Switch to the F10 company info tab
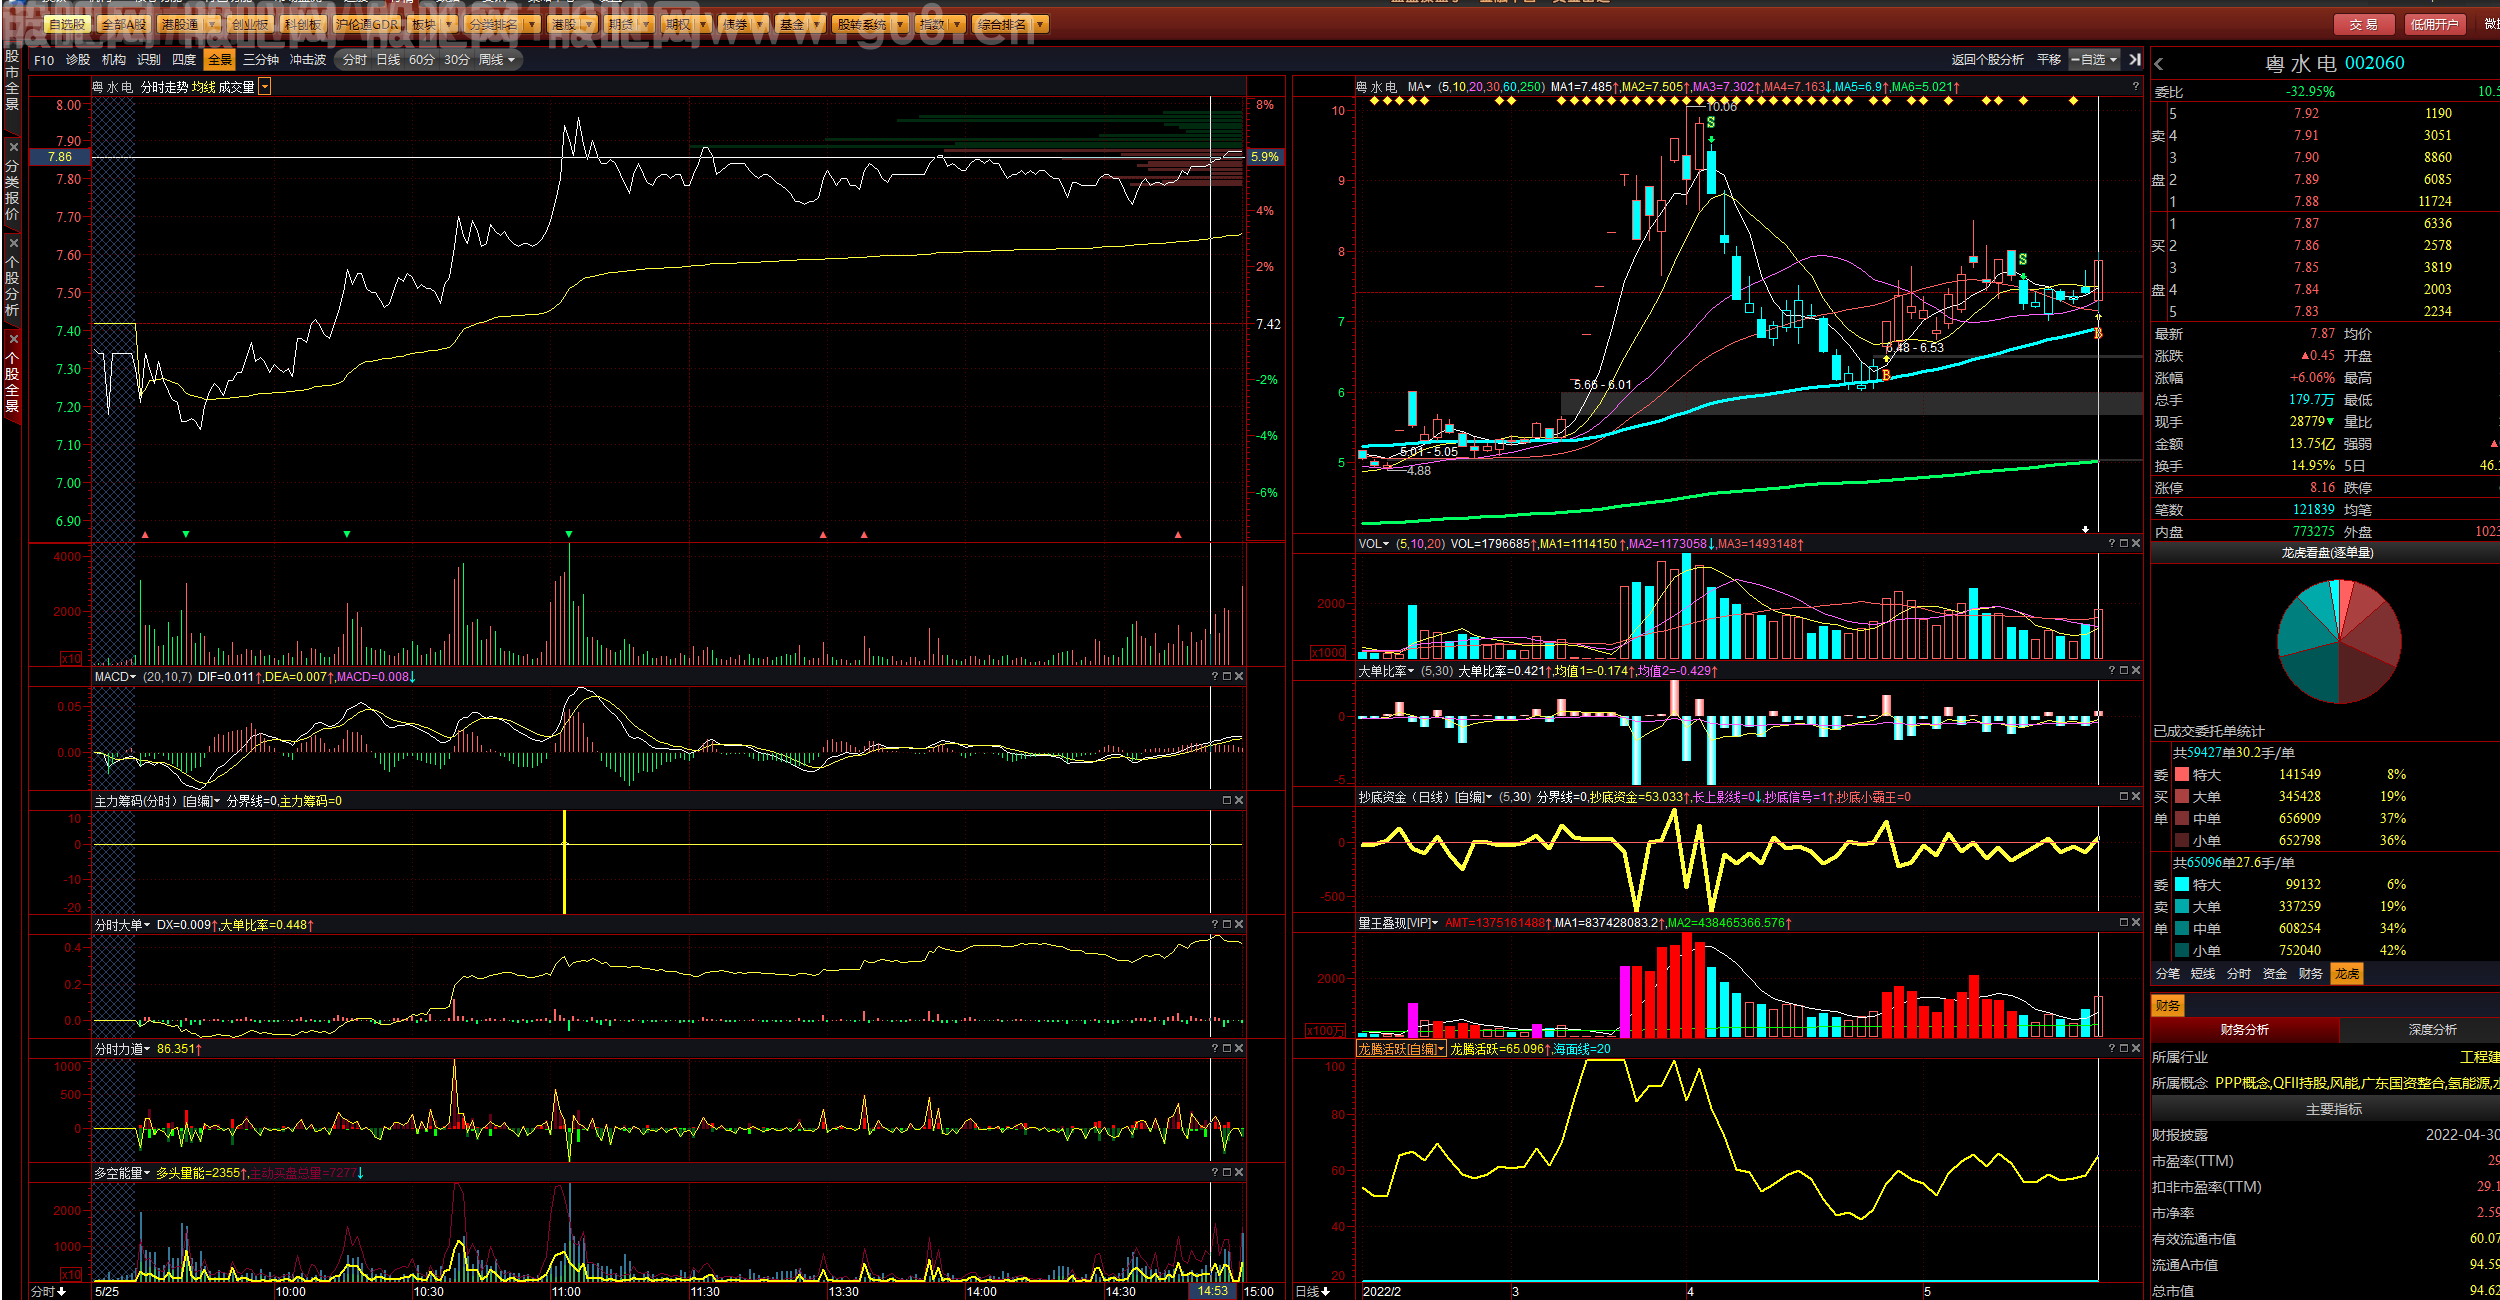 [x=44, y=60]
